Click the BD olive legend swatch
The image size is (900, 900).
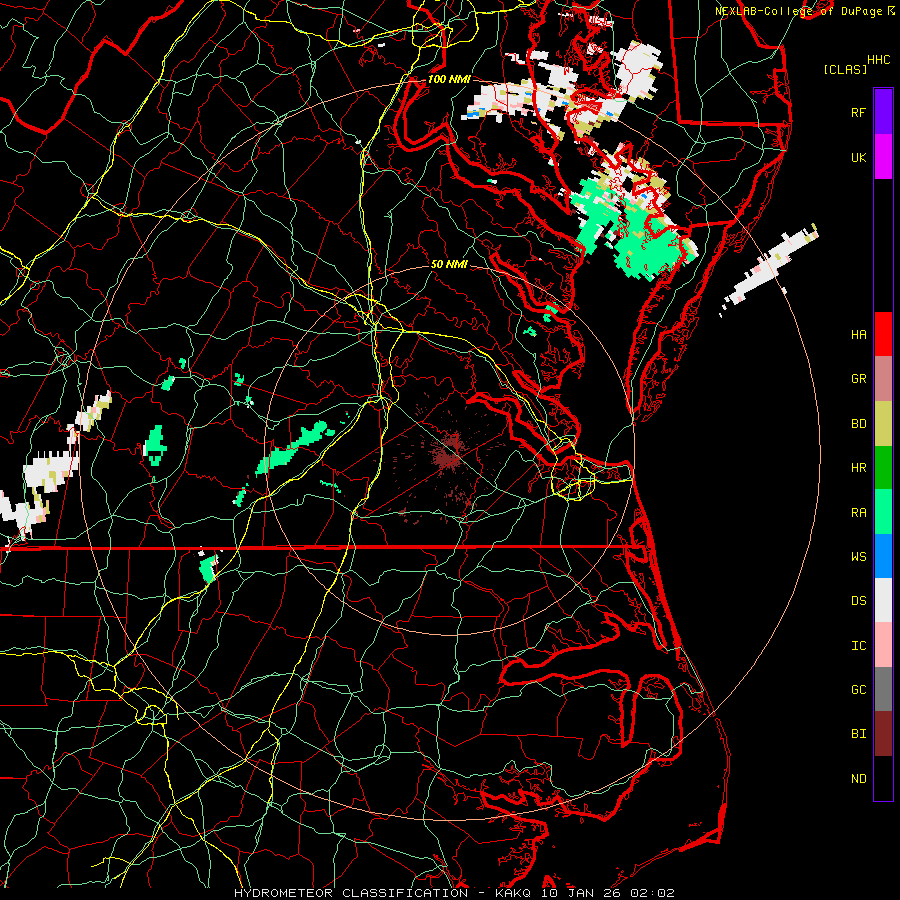pyautogui.click(x=883, y=424)
